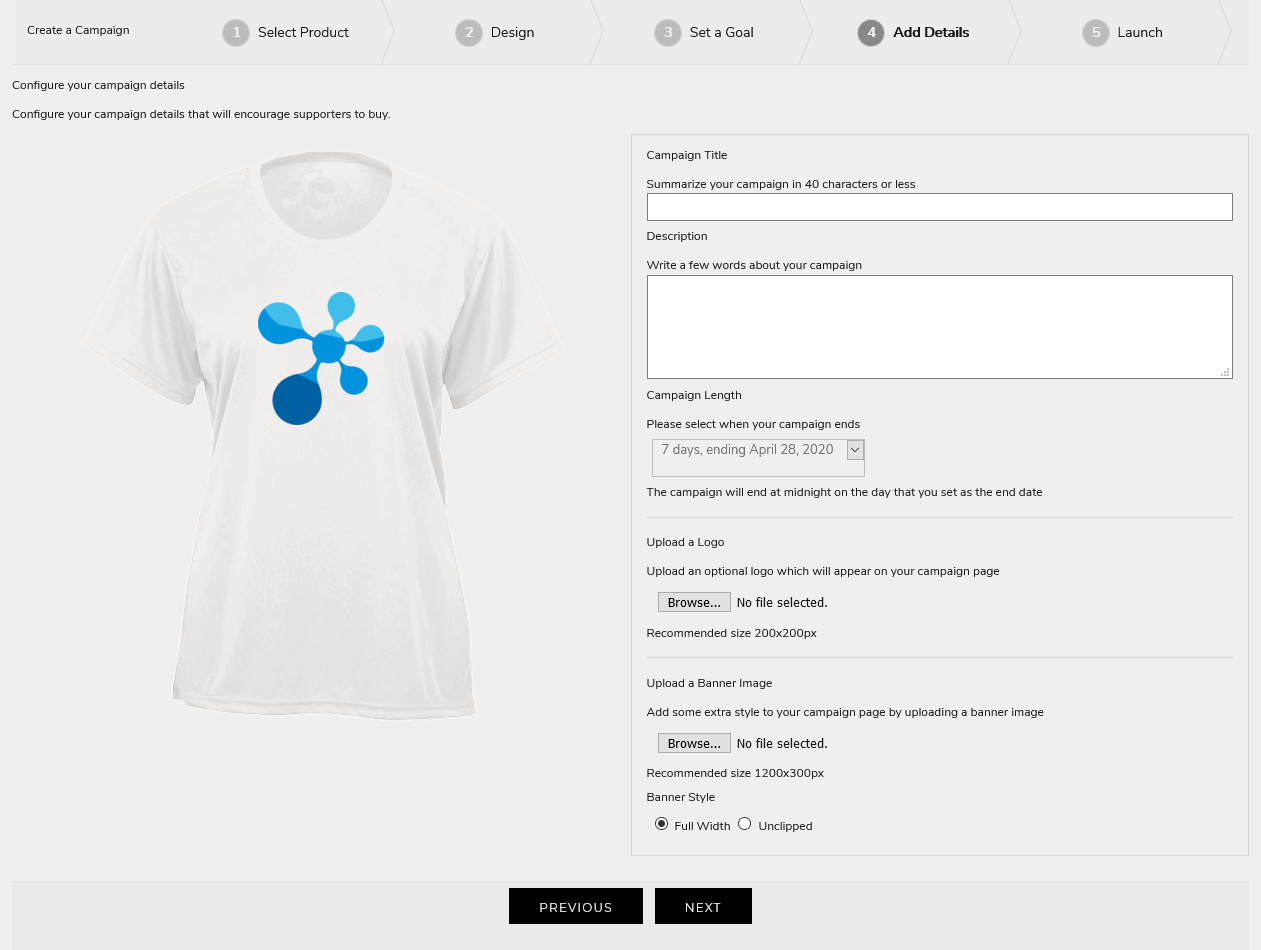1261x950 pixels.
Task: Click the blue splat logo on shirt
Action: [x=320, y=357]
